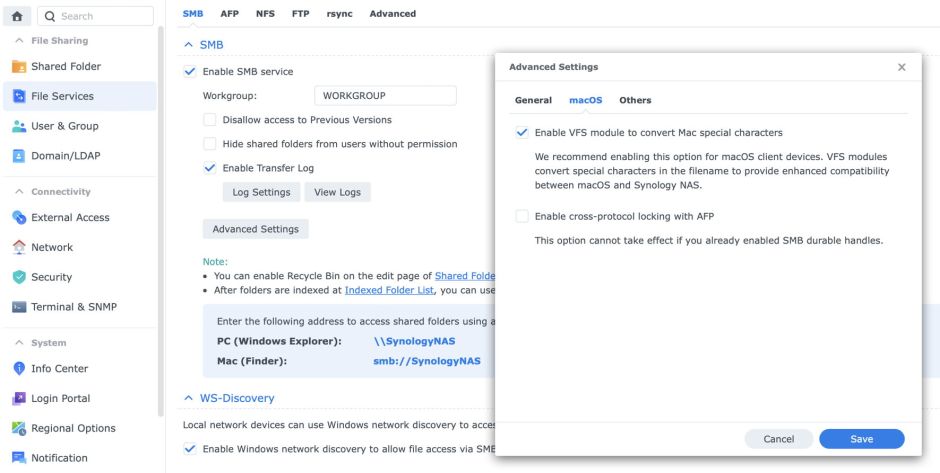940x473 pixels.
Task: Select the User & Group icon
Action: click(x=19, y=127)
